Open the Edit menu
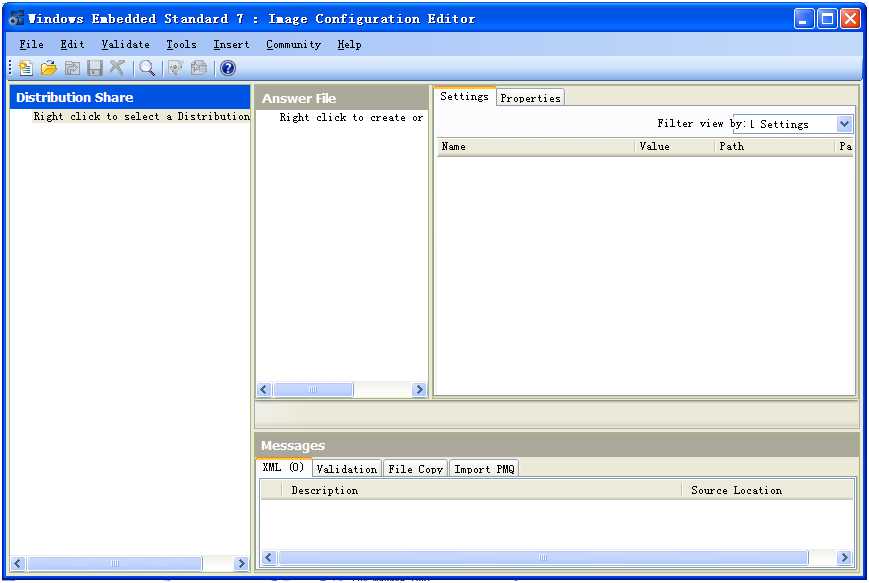The width and height of the screenshot is (869, 583). pos(72,44)
